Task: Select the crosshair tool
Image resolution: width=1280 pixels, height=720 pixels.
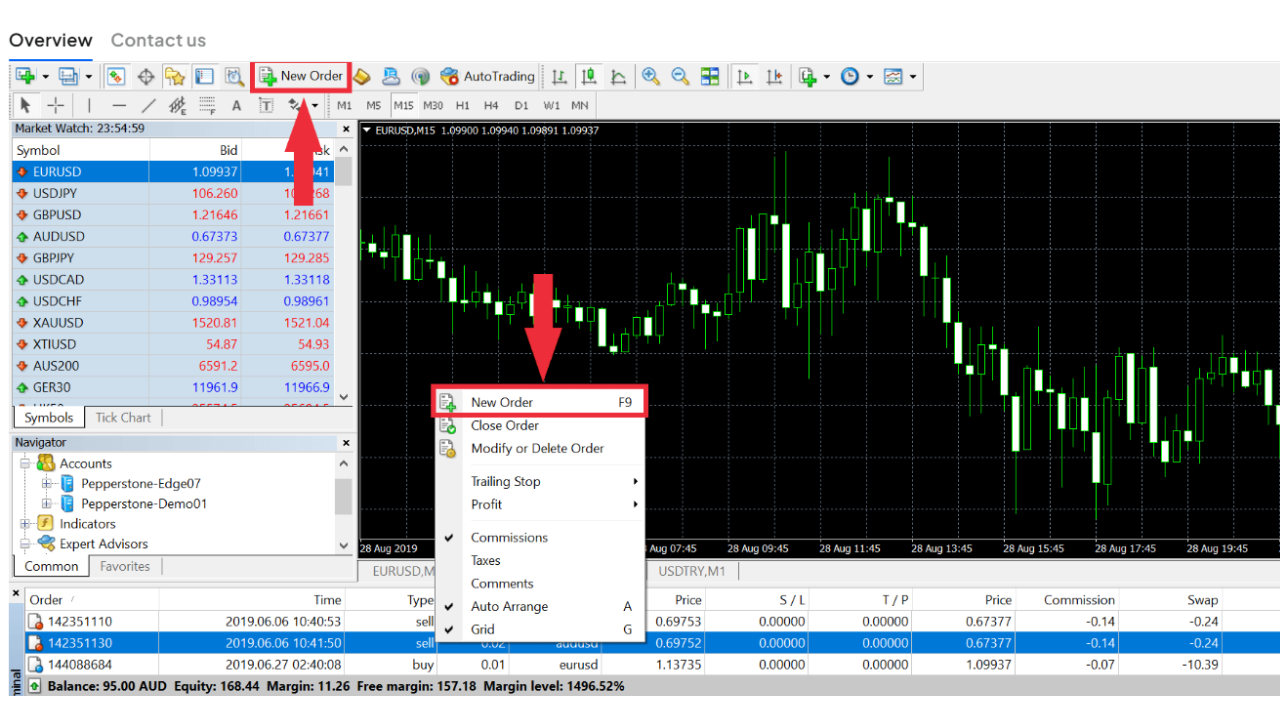Action: click(x=56, y=105)
